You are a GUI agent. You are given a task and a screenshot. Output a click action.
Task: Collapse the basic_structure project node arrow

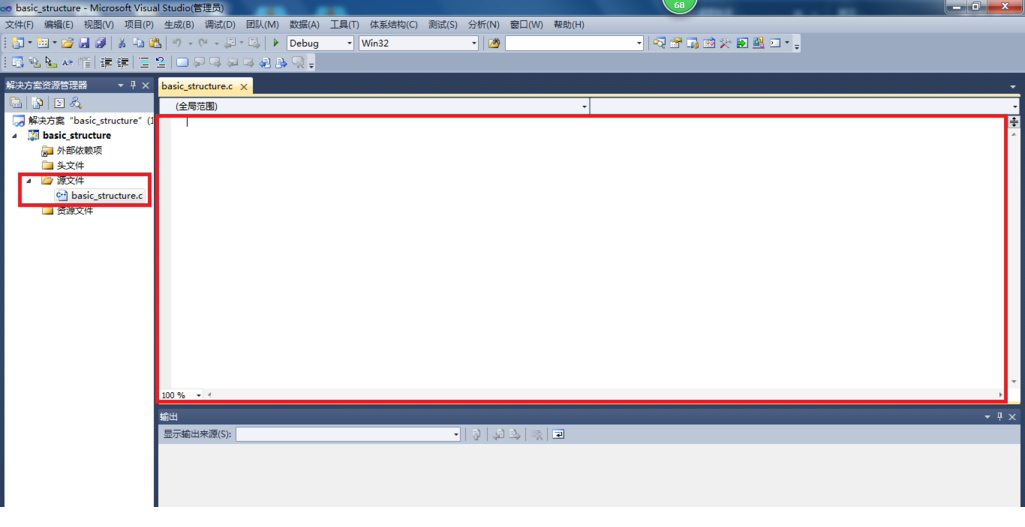tap(14, 135)
